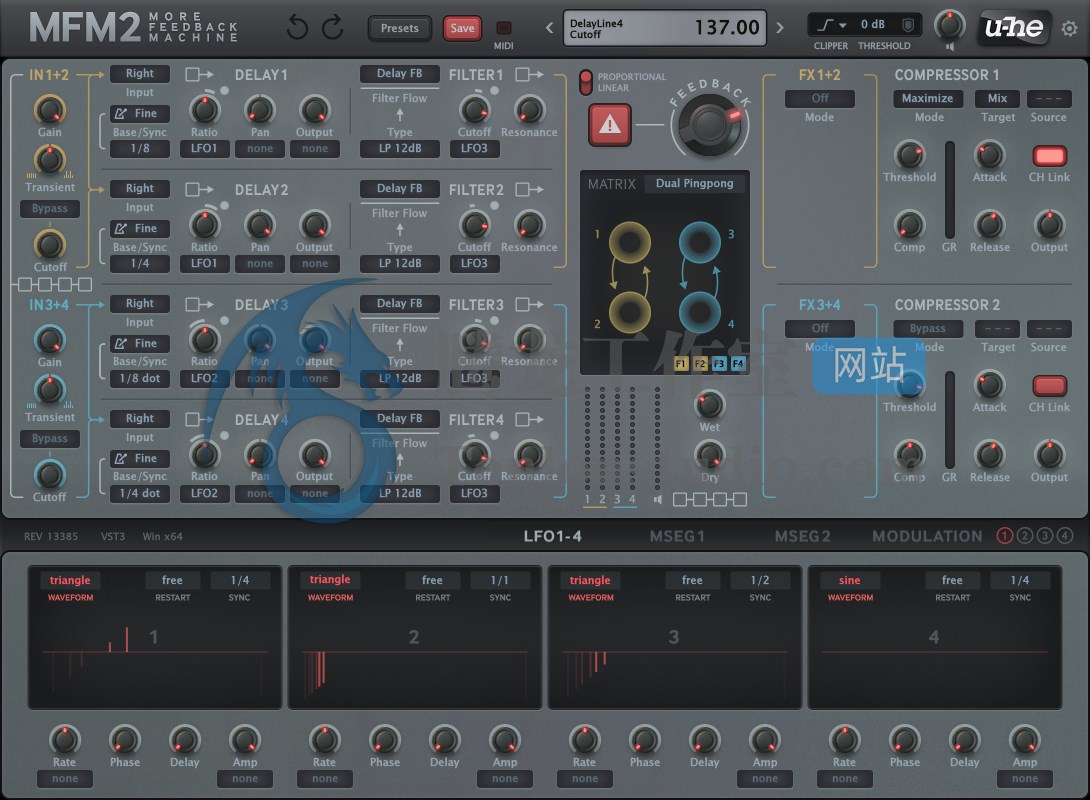Toggle the Proportional/Linear feedback switch

(x=585, y=82)
